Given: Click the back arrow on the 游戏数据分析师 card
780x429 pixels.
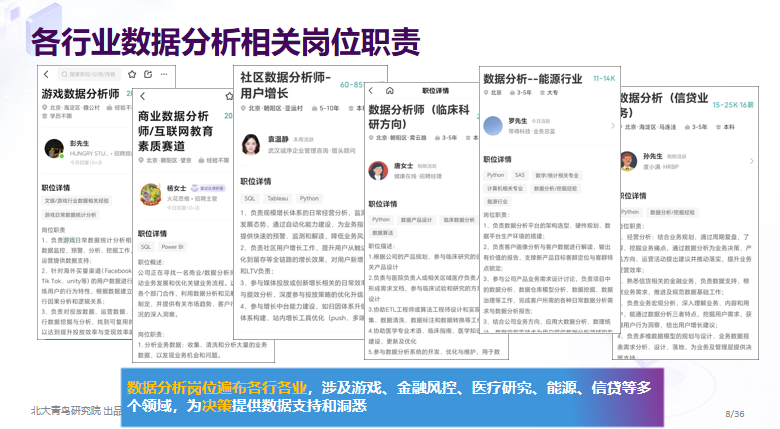Looking at the screenshot, I should 46,74.
